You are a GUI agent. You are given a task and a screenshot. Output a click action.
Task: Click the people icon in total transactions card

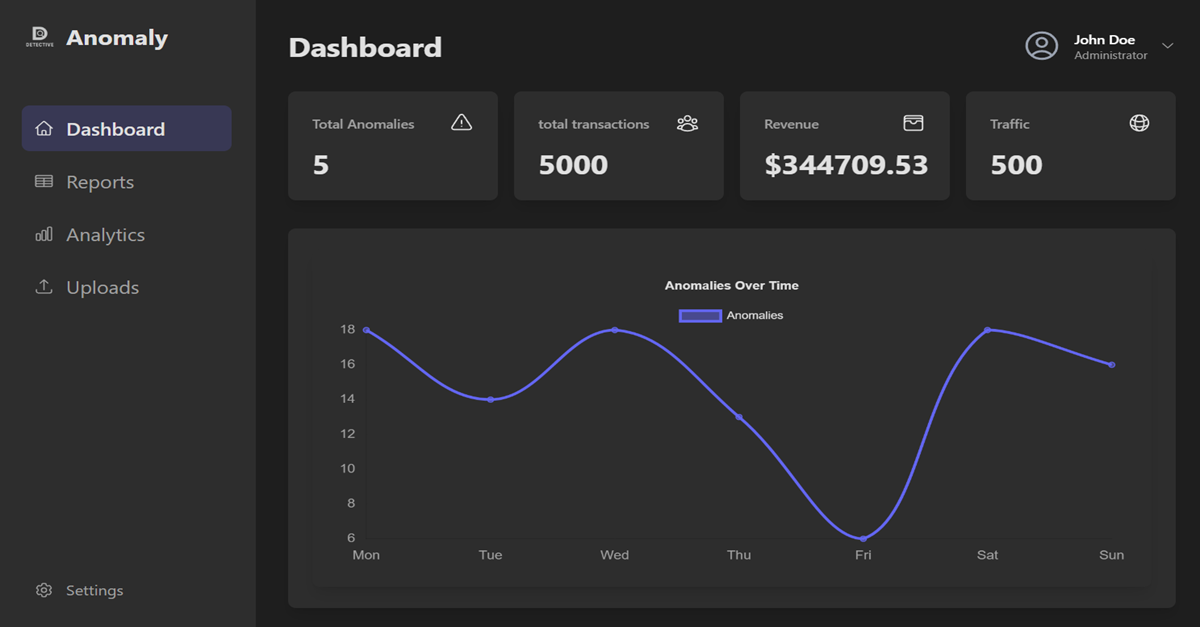click(x=687, y=123)
